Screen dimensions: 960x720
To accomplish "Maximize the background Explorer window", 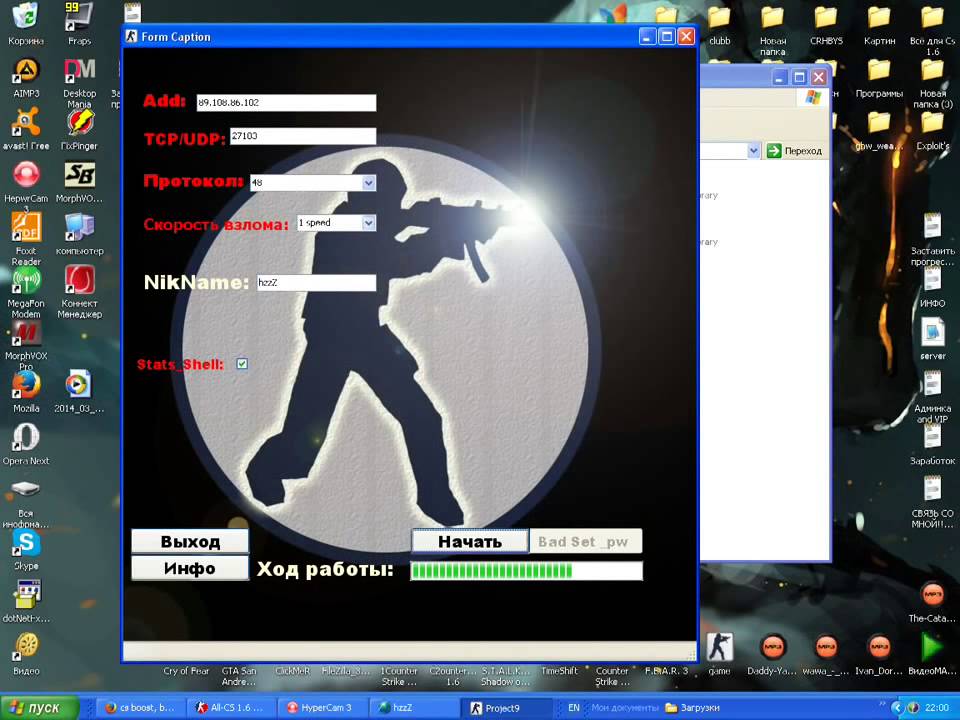I will [x=799, y=77].
